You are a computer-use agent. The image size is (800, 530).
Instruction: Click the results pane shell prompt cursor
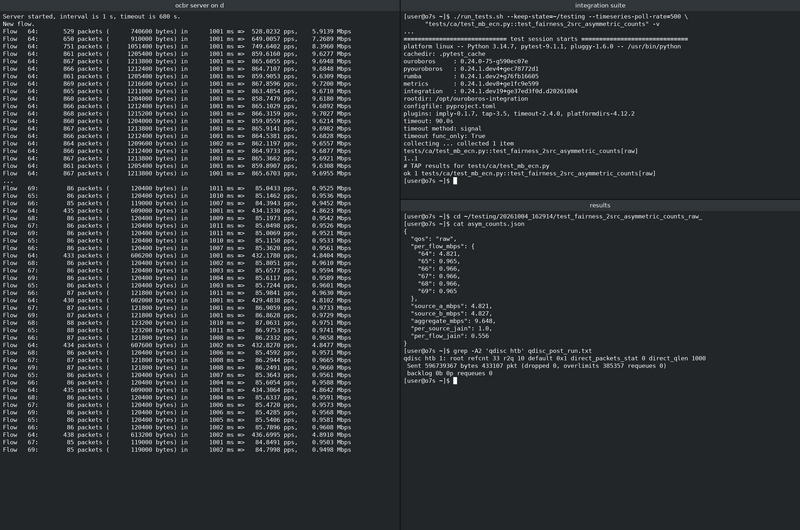click(455, 381)
